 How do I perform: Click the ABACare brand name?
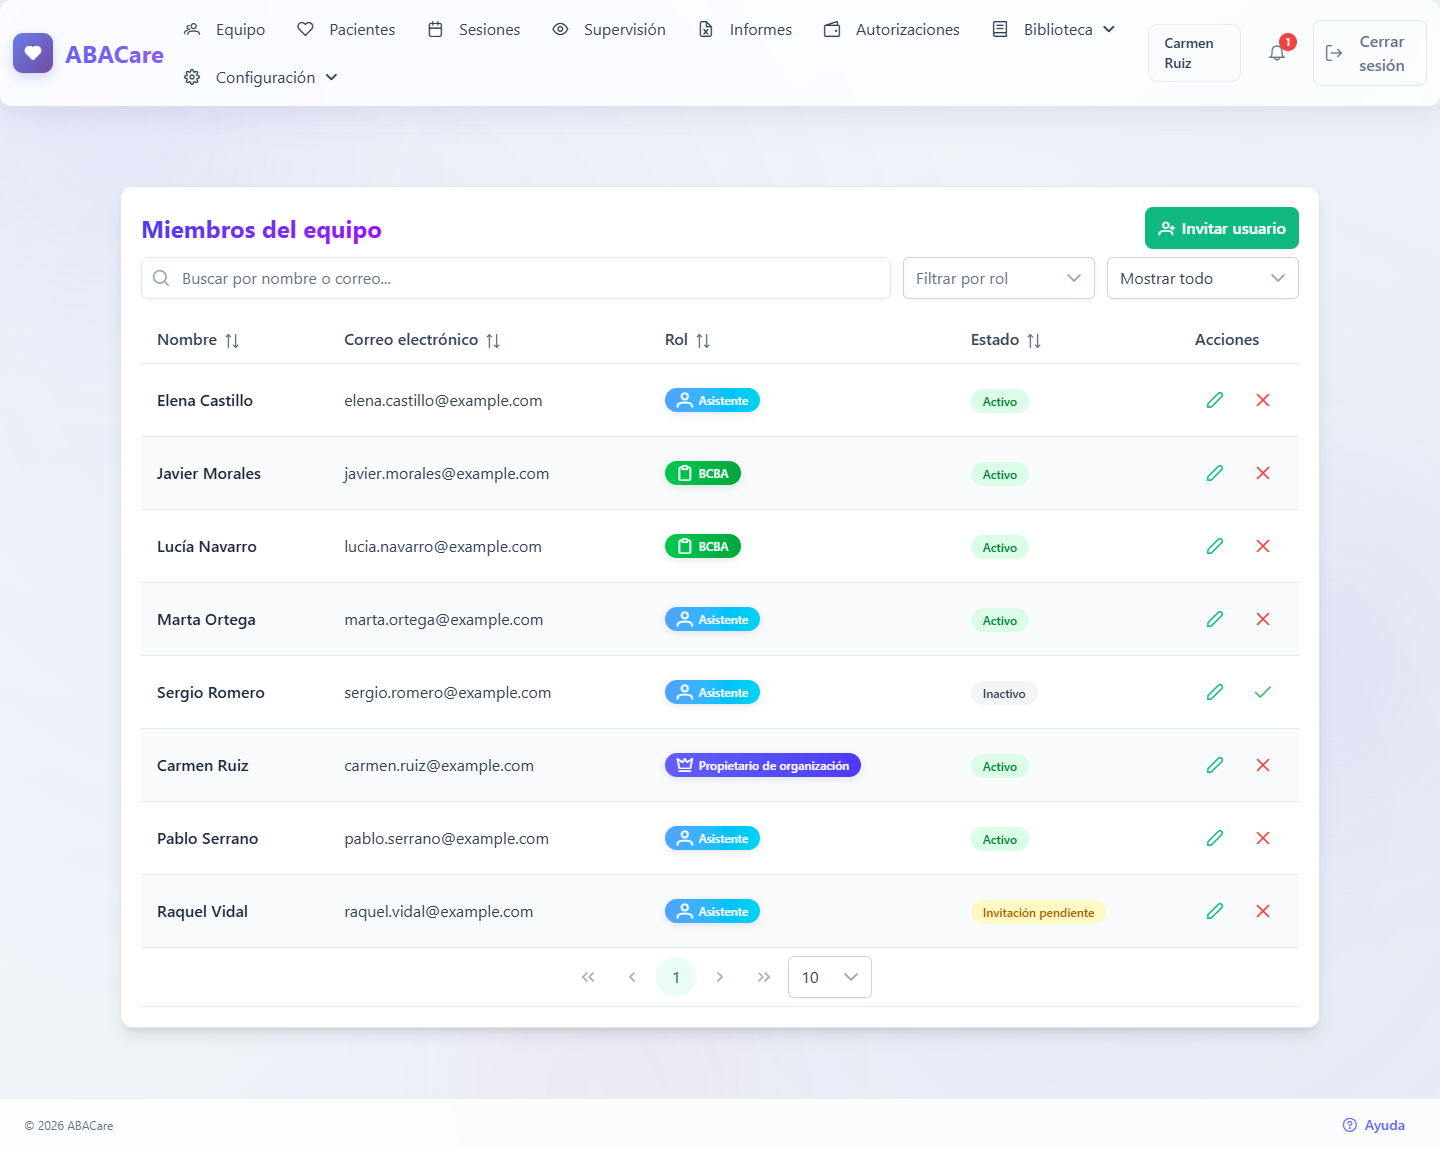[x=114, y=54]
